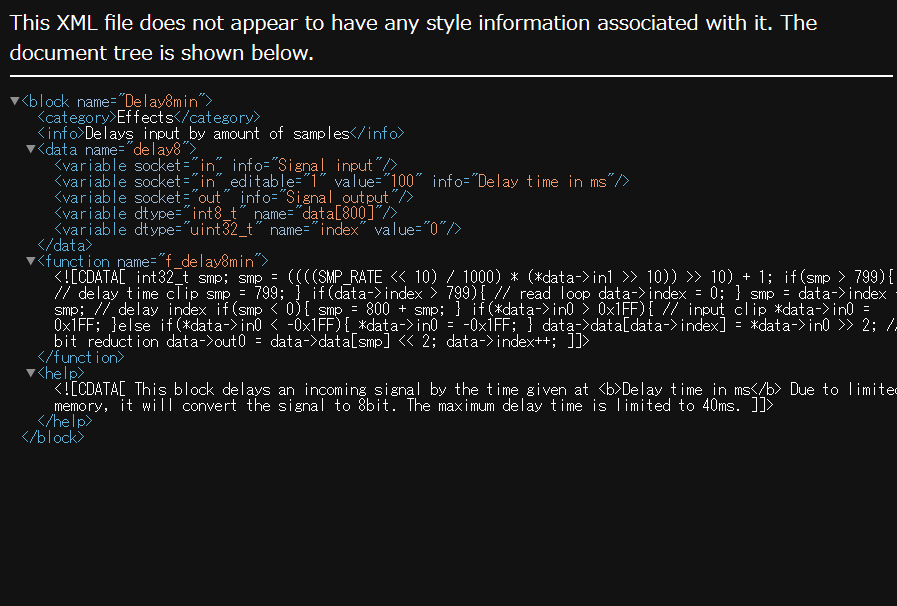Viewport: 897px width, 606px height.
Task: Click the closing </data> tag
Action: [x=65, y=245]
